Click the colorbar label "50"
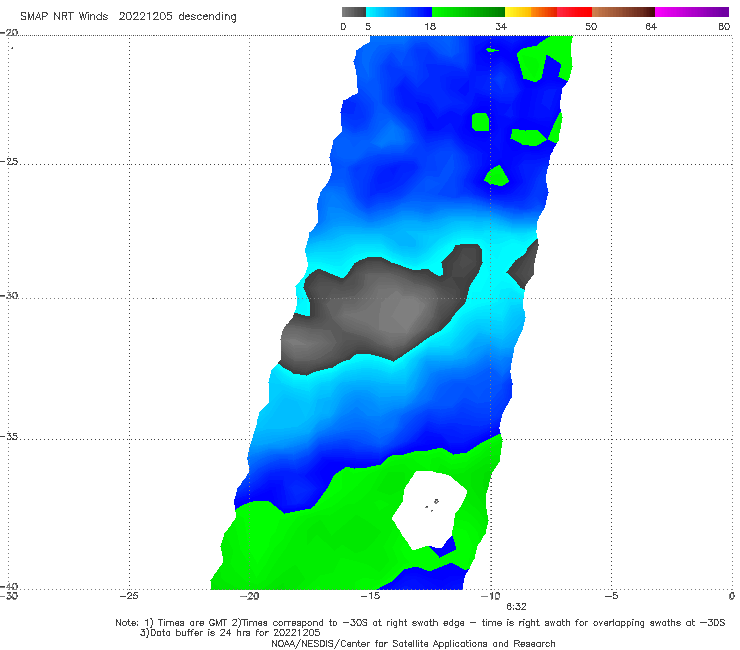 (x=591, y=27)
